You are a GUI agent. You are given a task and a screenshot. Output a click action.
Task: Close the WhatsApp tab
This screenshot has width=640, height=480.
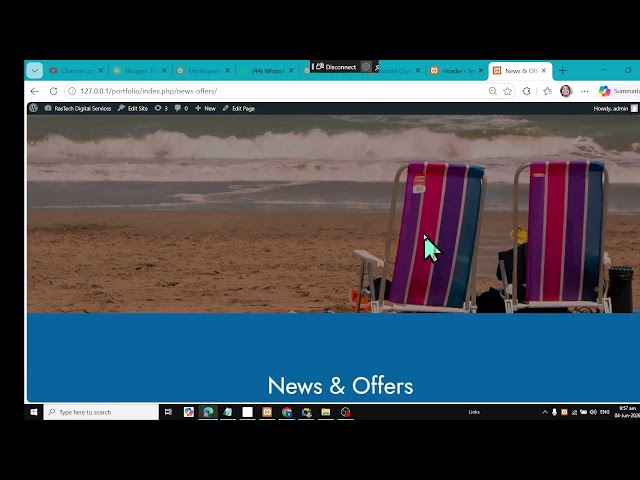[x=291, y=71]
